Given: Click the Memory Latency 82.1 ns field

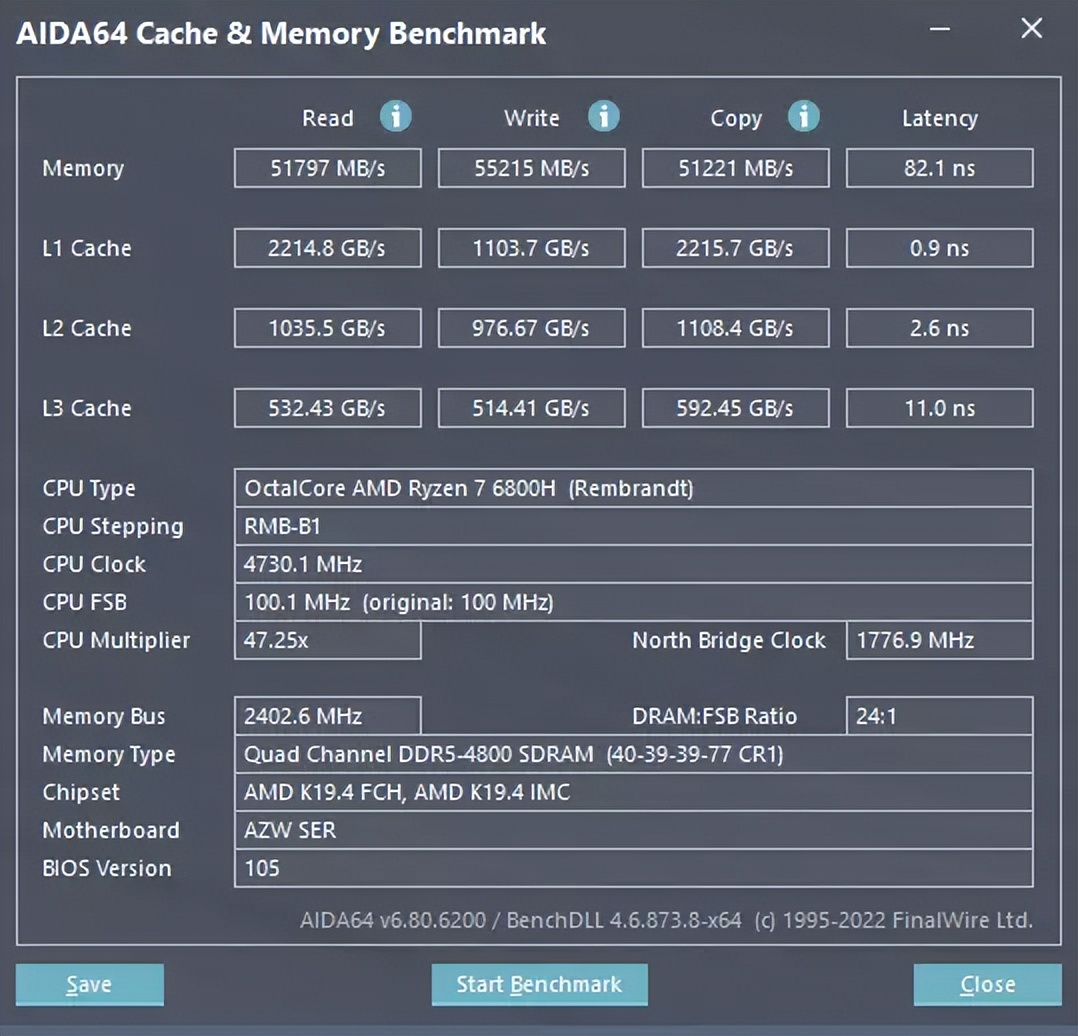Looking at the screenshot, I should (x=939, y=168).
